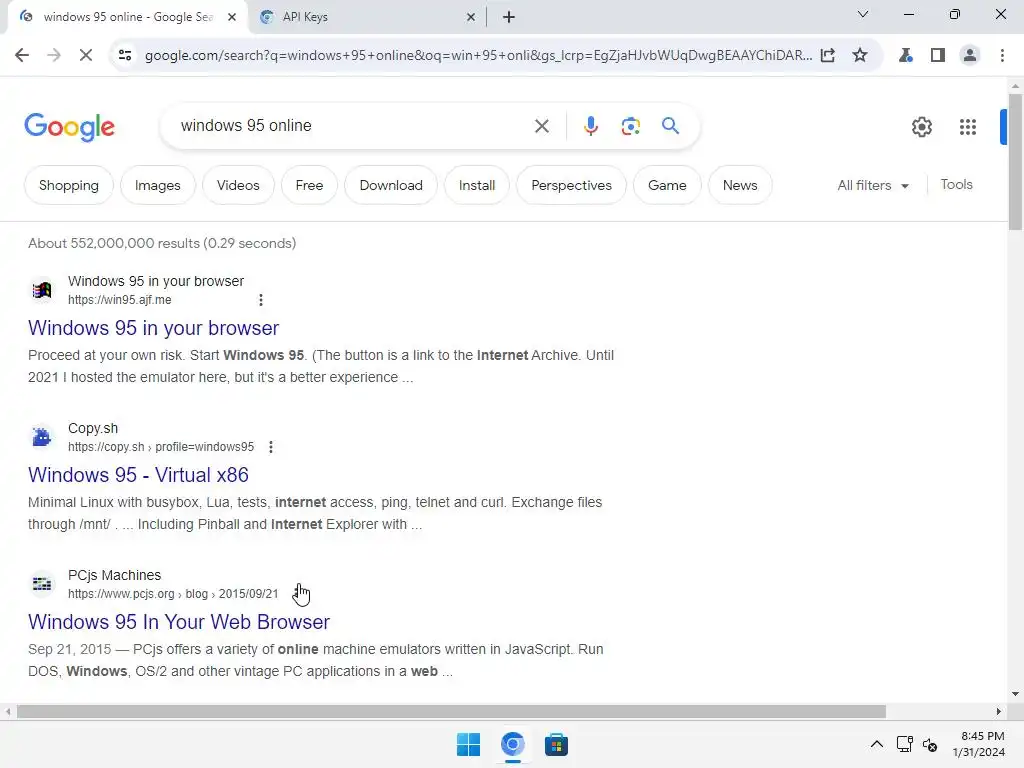Click the https://win95.ajf.me URL text
The width and height of the screenshot is (1024, 768).
[120, 300]
